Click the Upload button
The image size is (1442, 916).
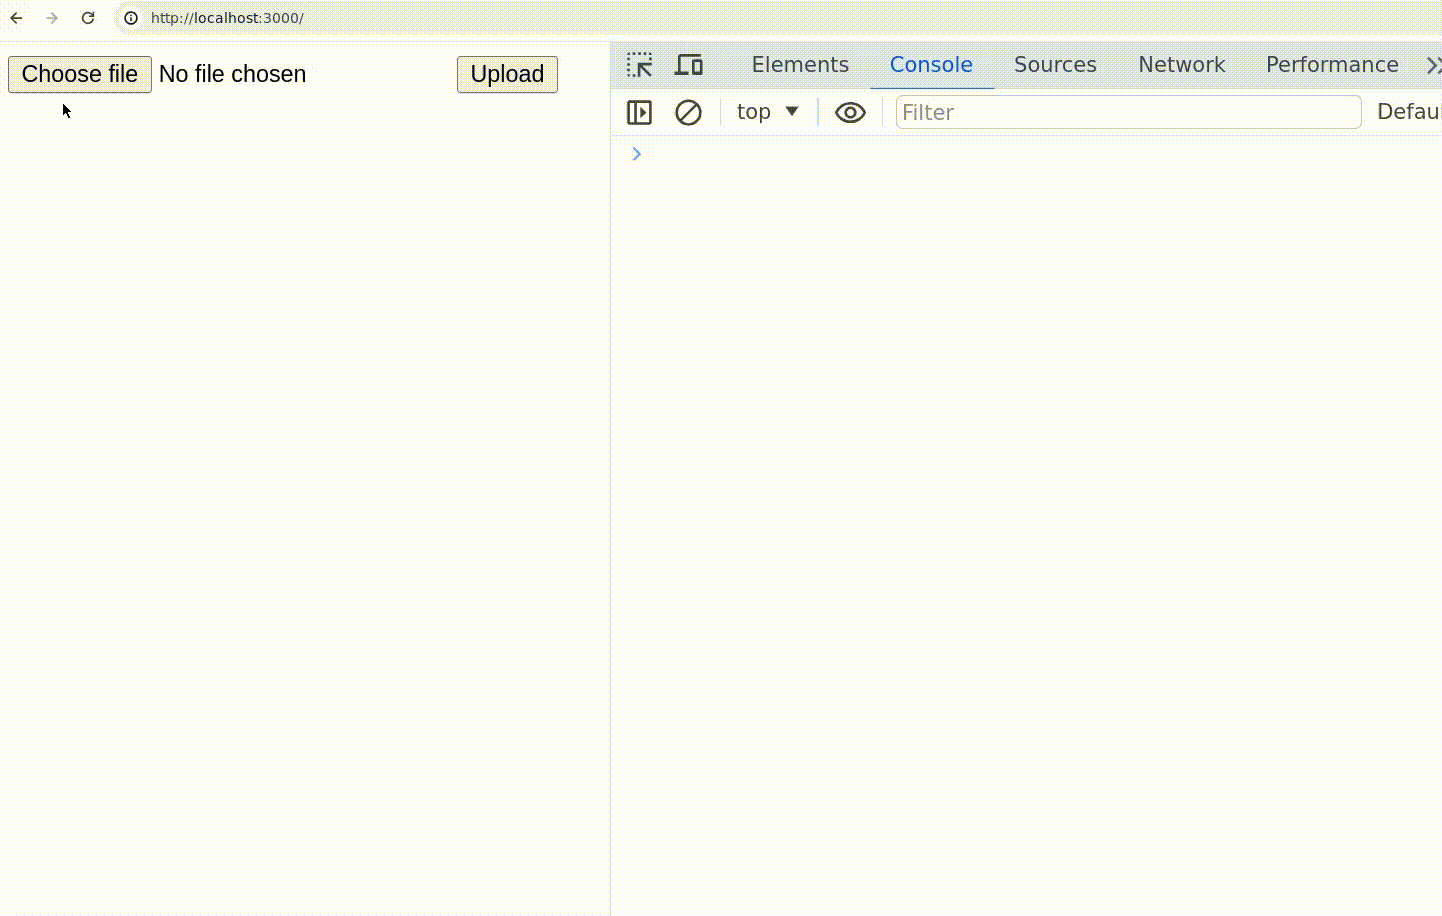click(507, 74)
